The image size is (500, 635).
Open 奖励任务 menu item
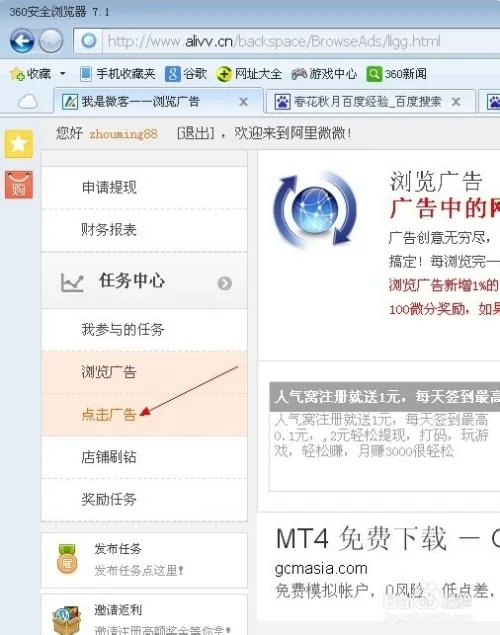(x=144, y=499)
